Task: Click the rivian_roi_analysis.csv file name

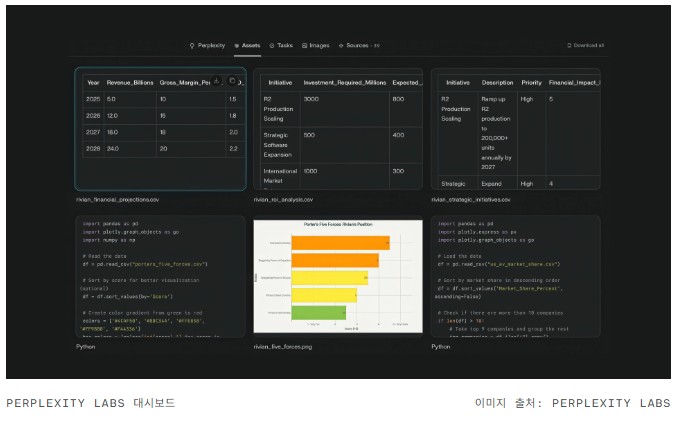Action: (283, 200)
